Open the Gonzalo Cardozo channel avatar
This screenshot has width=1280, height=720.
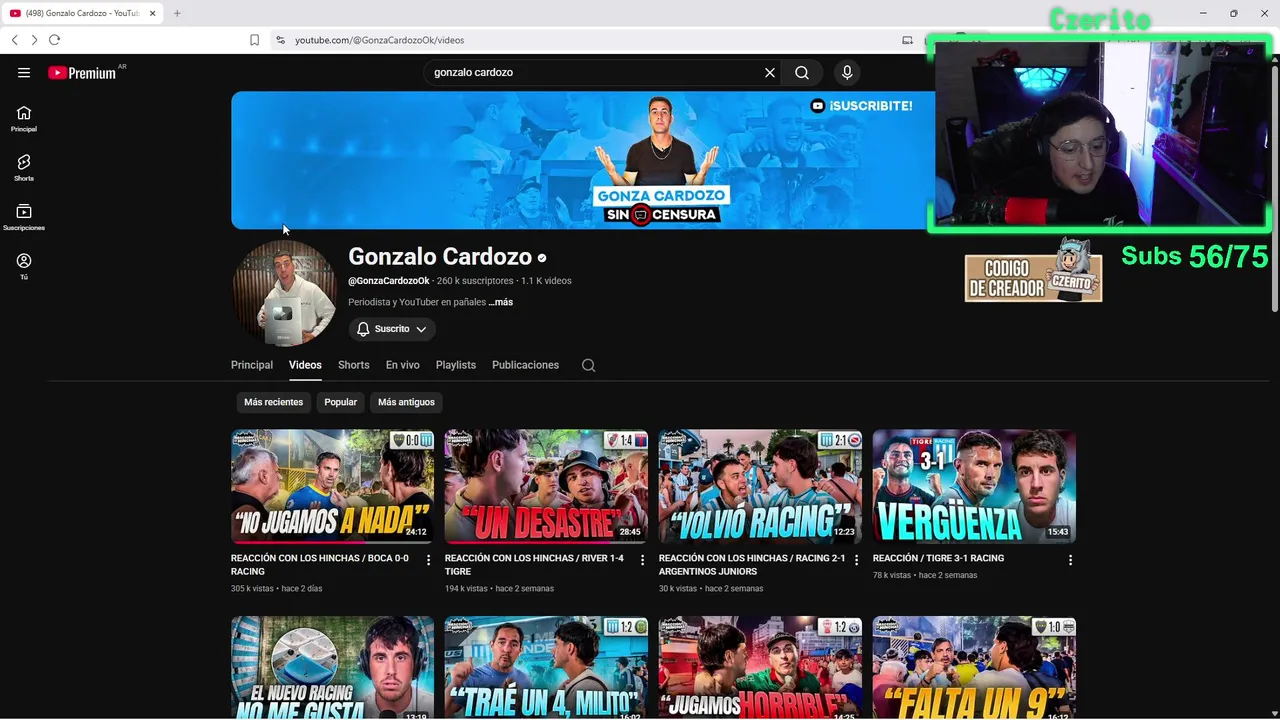pyautogui.click(x=284, y=293)
